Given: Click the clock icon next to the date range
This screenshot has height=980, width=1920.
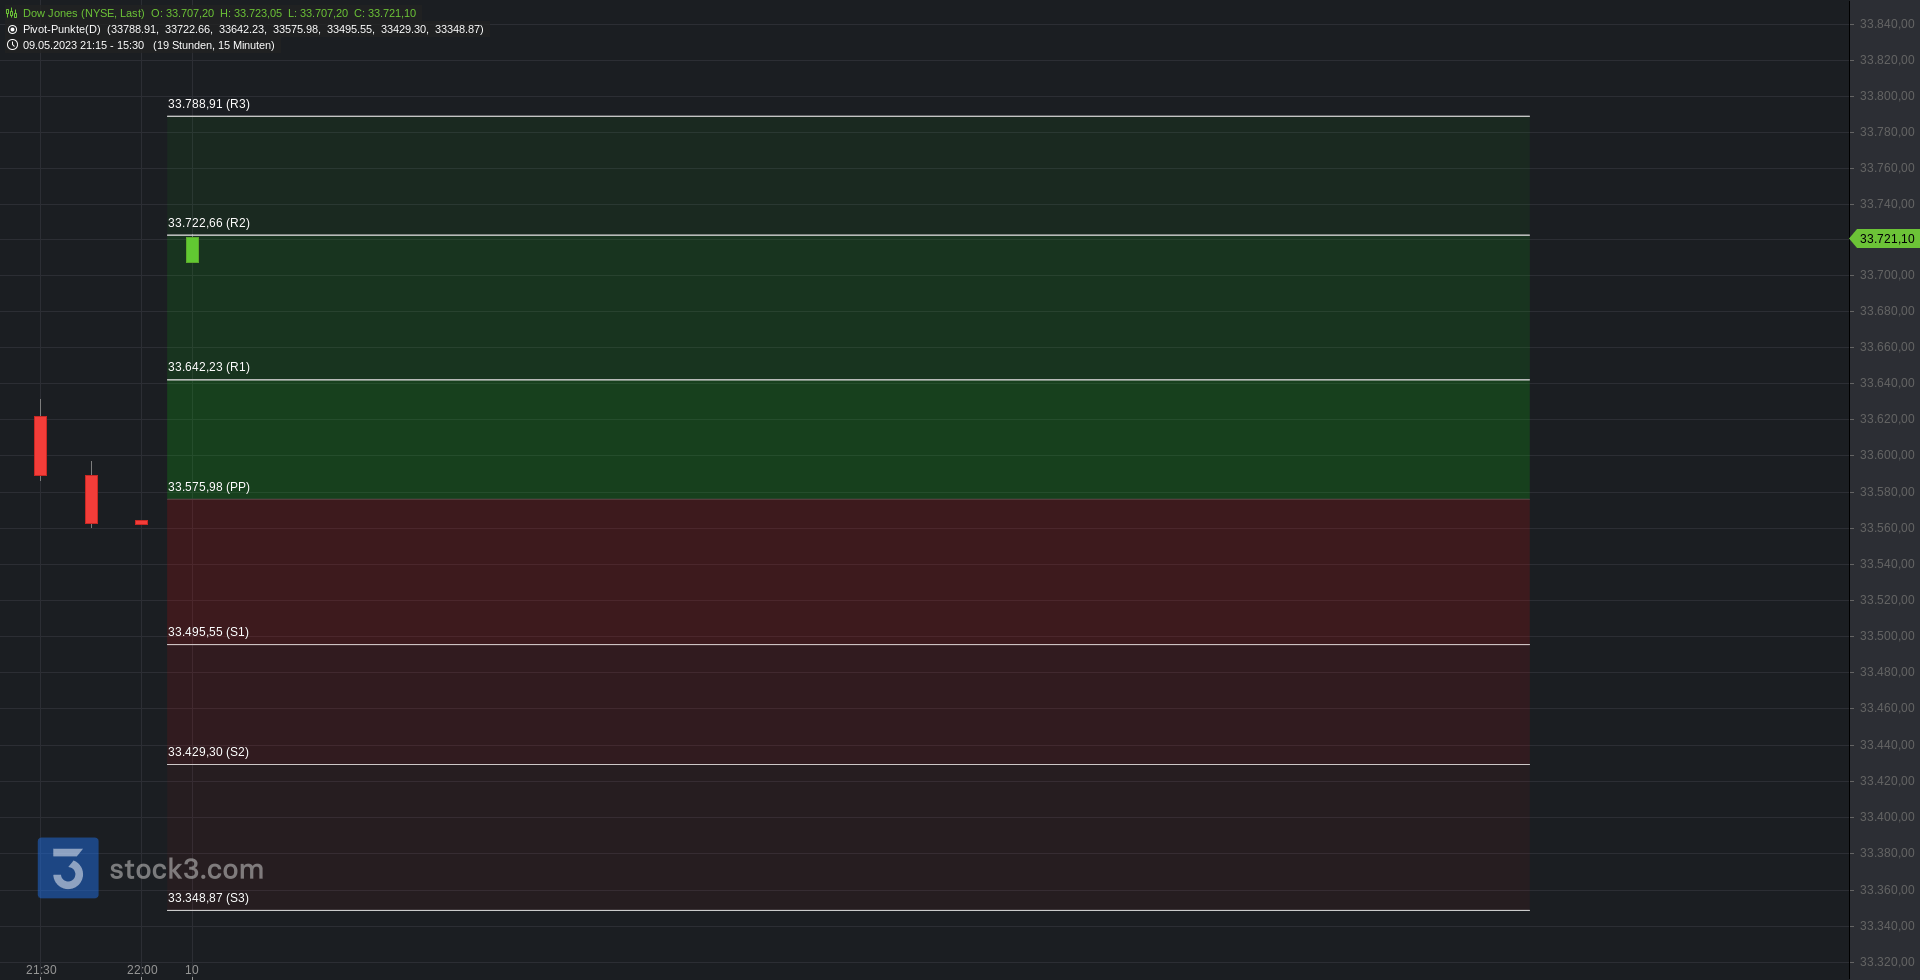Looking at the screenshot, I should 12,45.
